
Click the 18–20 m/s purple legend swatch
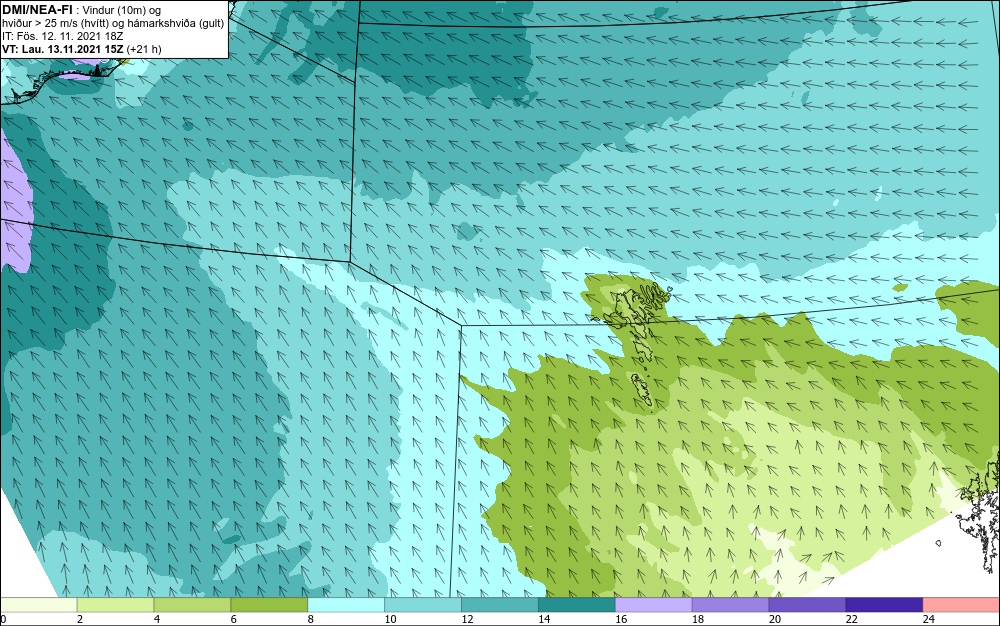730,605
